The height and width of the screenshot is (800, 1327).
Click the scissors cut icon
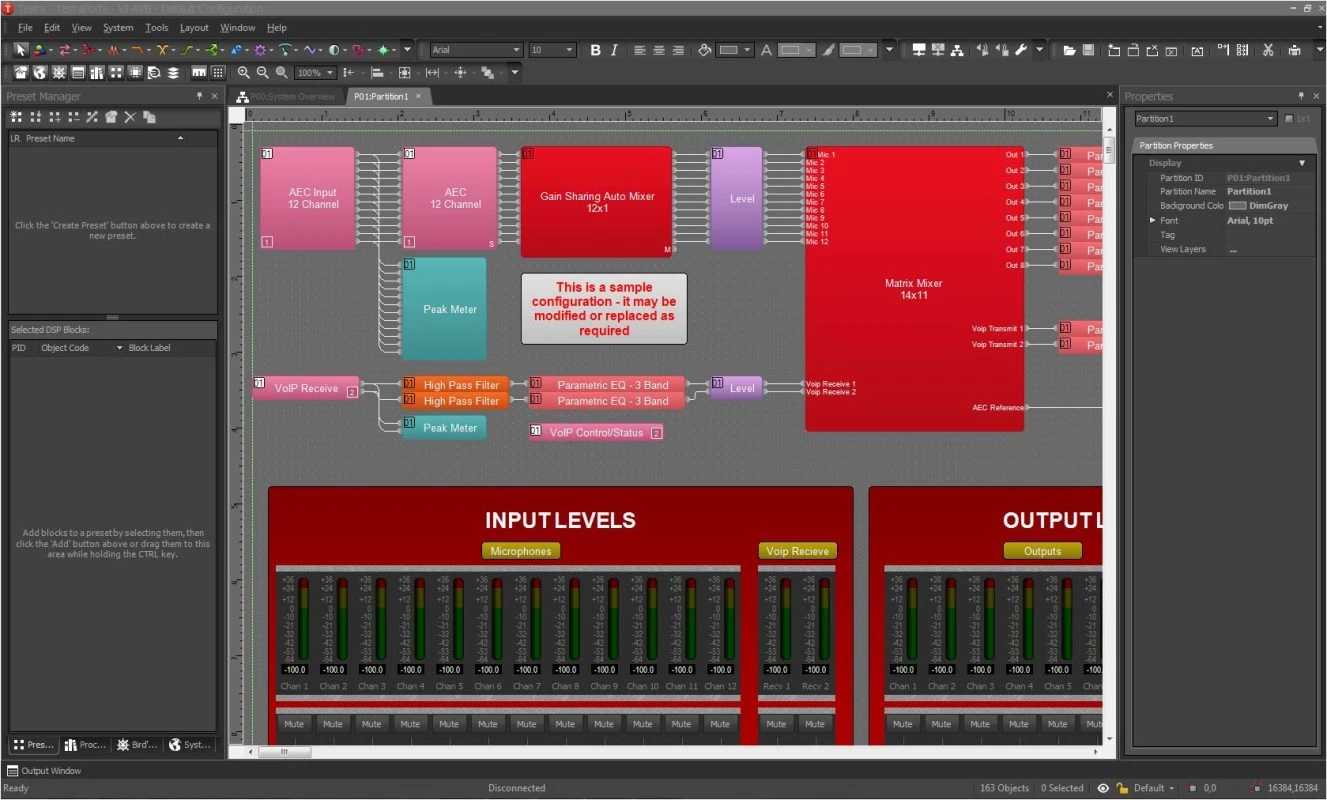tap(1268, 50)
